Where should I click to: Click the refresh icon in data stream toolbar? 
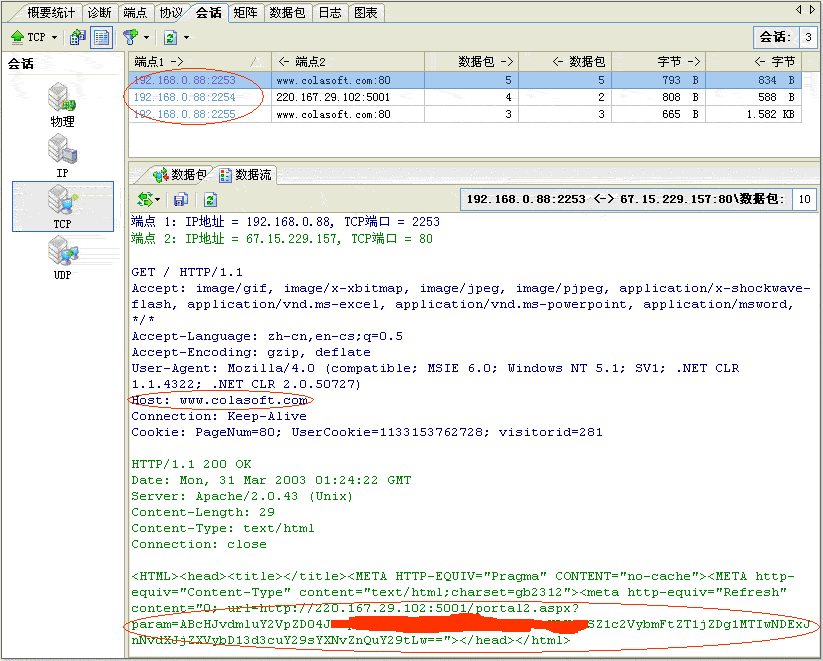[210, 200]
